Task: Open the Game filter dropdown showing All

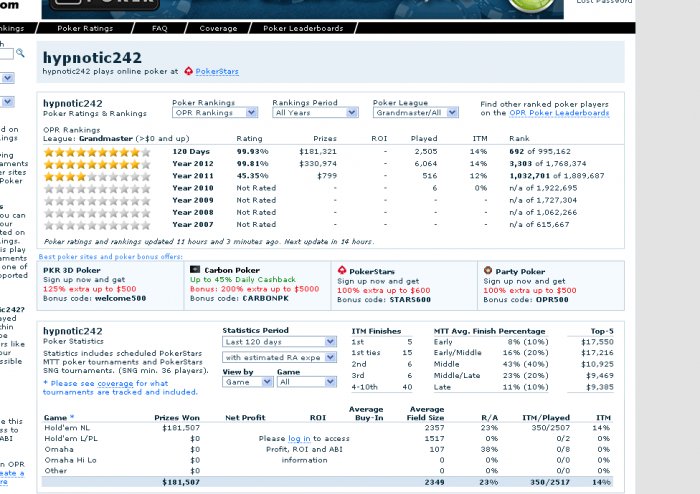Action: tap(306, 382)
